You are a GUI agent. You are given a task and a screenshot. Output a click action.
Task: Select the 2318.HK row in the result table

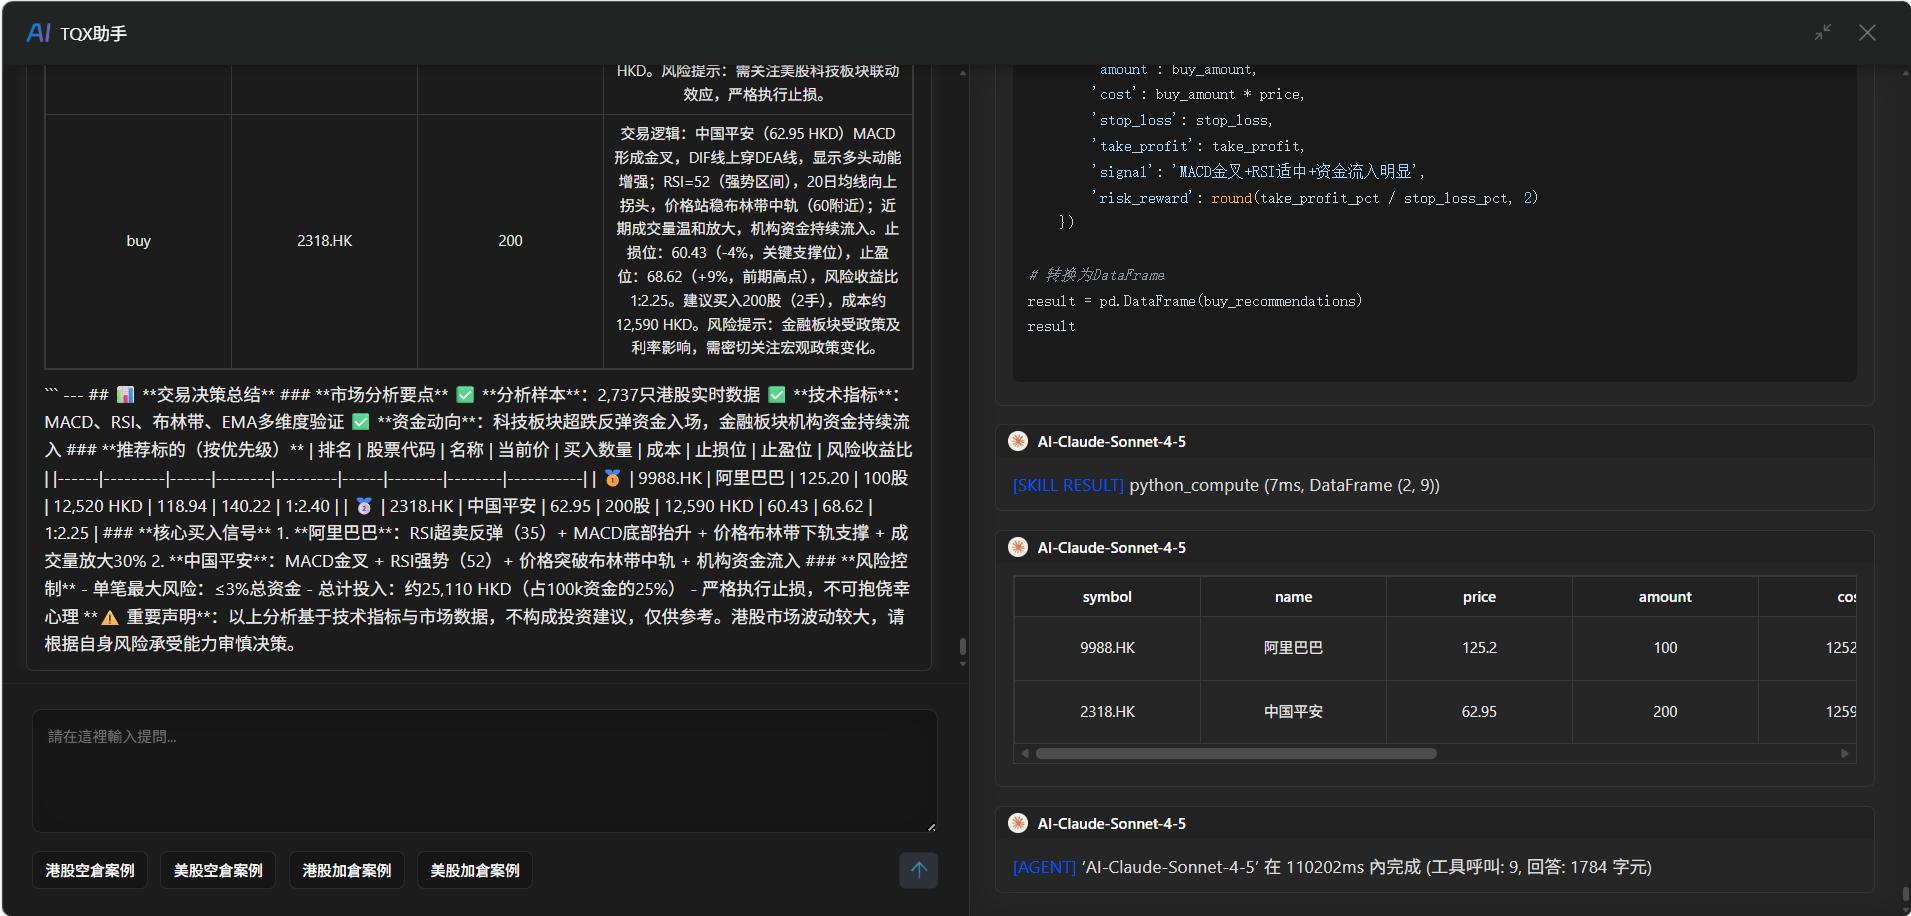(x=1106, y=711)
